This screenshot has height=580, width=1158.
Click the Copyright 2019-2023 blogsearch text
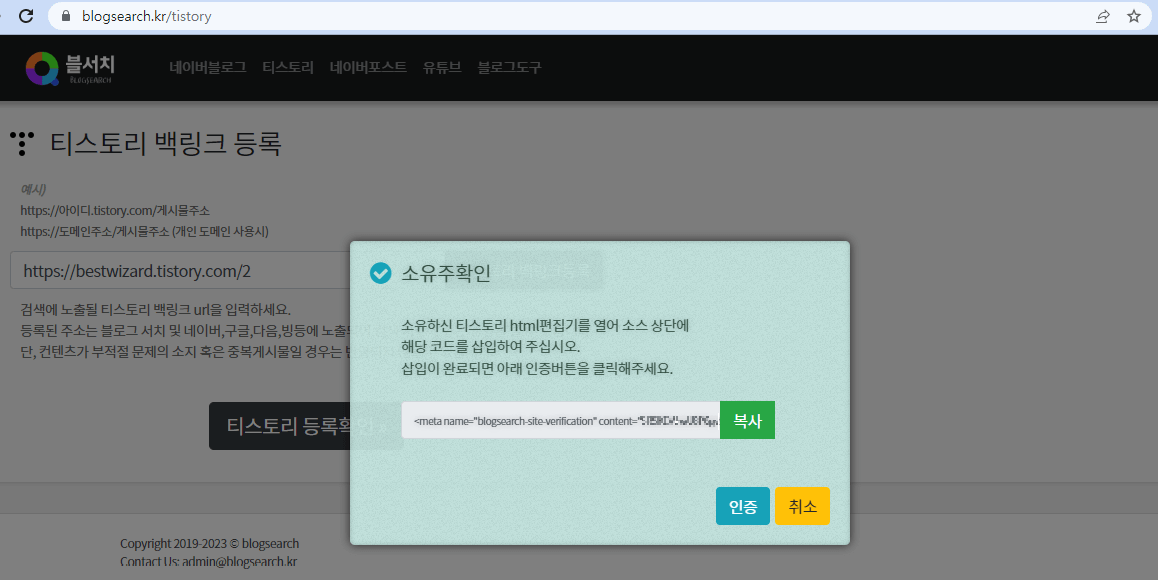point(210,544)
